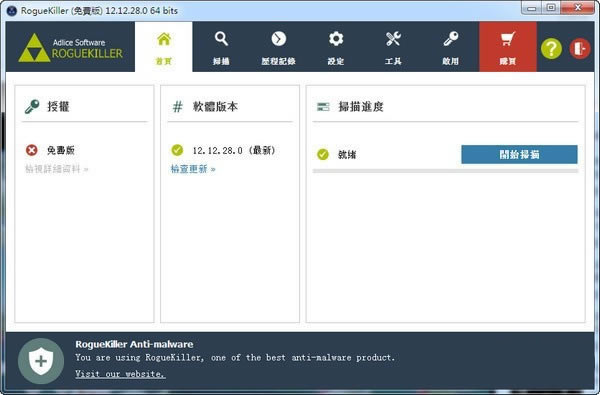Click the 授權 panel heading

coord(58,106)
